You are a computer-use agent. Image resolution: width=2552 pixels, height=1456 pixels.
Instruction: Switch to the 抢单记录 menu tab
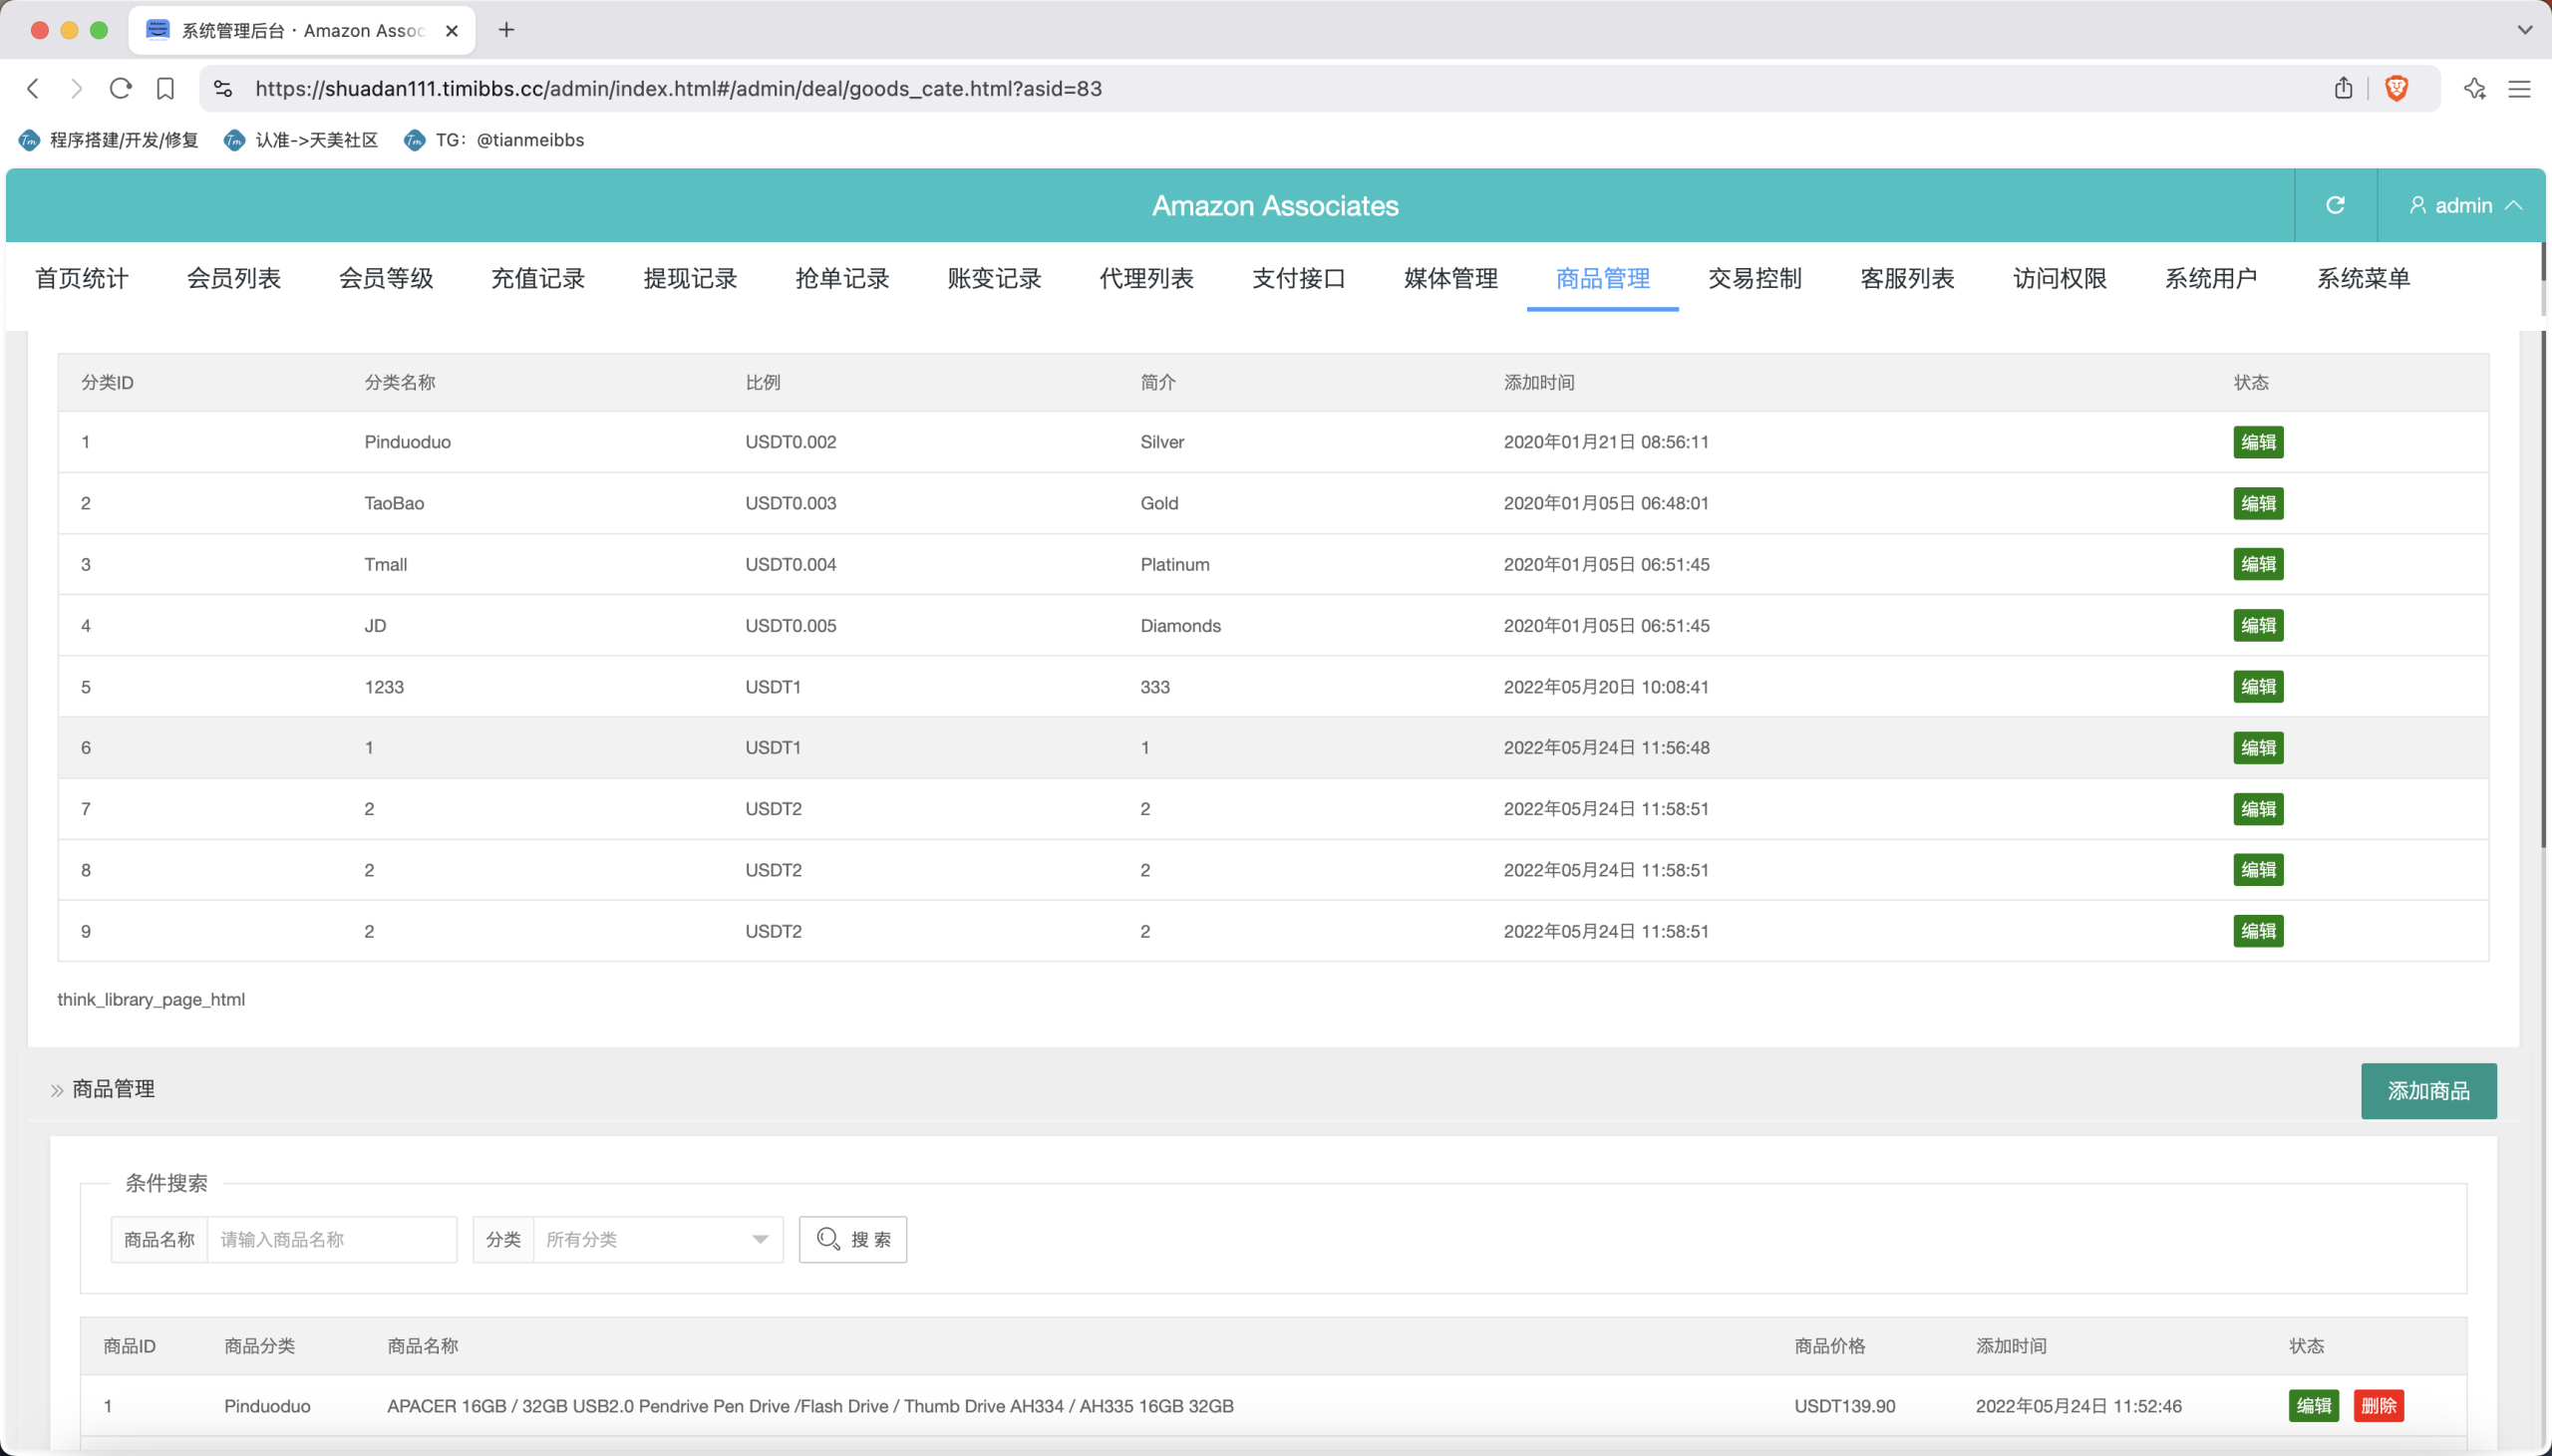842,278
